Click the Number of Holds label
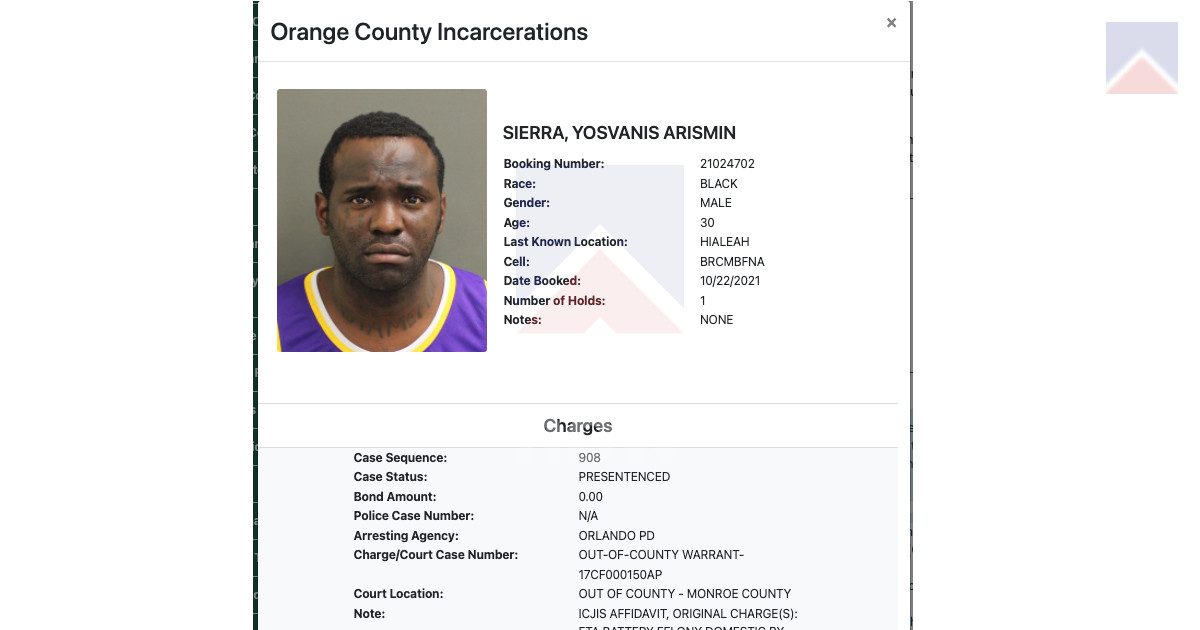Viewport: 1200px width, 630px height. (x=554, y=301)
